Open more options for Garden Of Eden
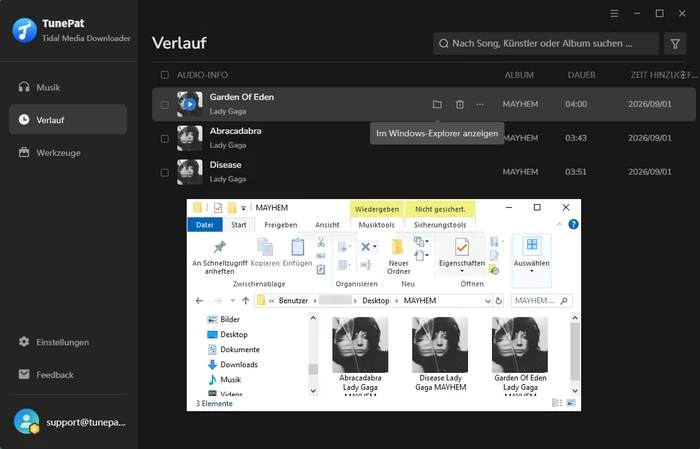This screenshot has height=449, width=700. (480, 104)
